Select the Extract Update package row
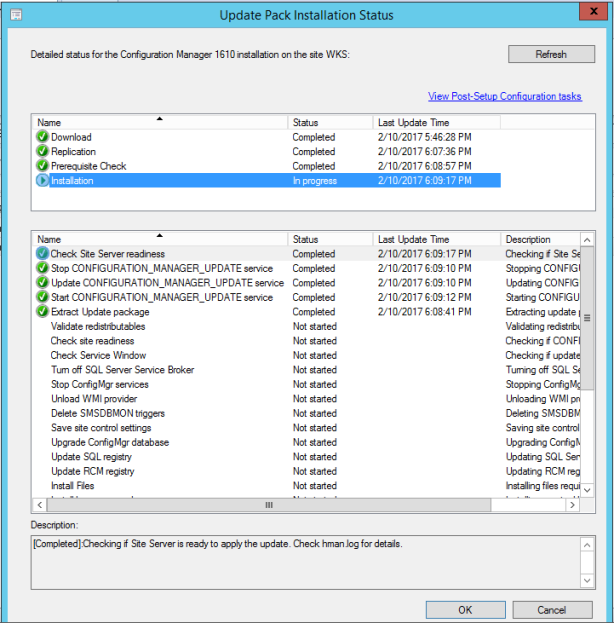Screen dimensions: 614x623 (x=308, y=312)
